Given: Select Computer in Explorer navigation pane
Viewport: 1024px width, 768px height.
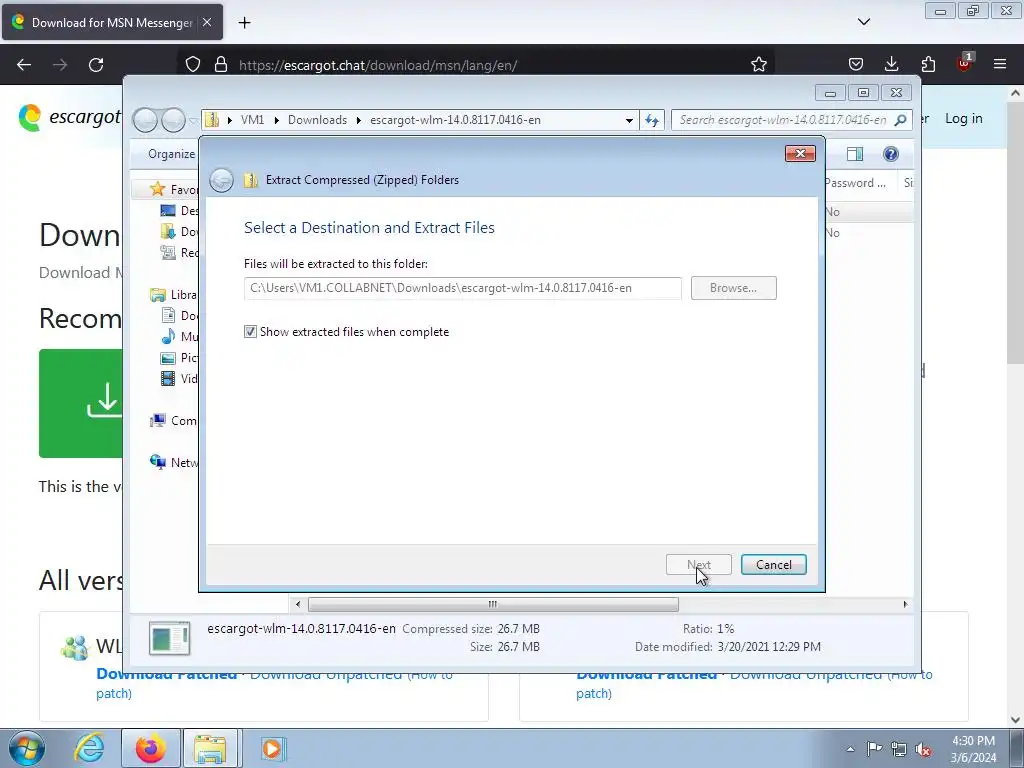Looking at the screenshot, I should [174, 421].
